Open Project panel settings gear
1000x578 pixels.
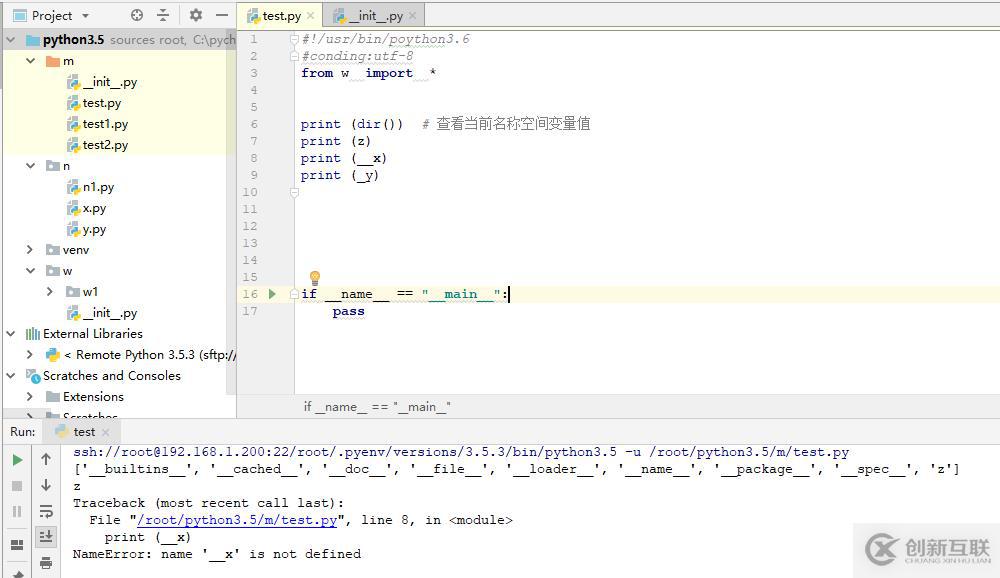196,15
